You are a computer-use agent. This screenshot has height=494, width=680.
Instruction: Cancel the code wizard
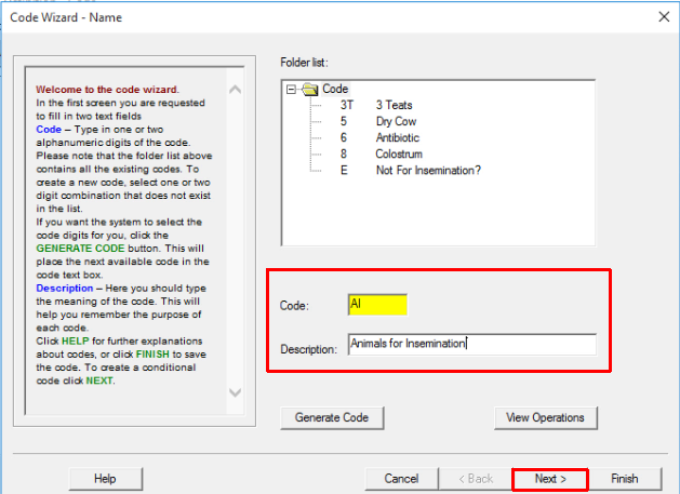point(401,479)
